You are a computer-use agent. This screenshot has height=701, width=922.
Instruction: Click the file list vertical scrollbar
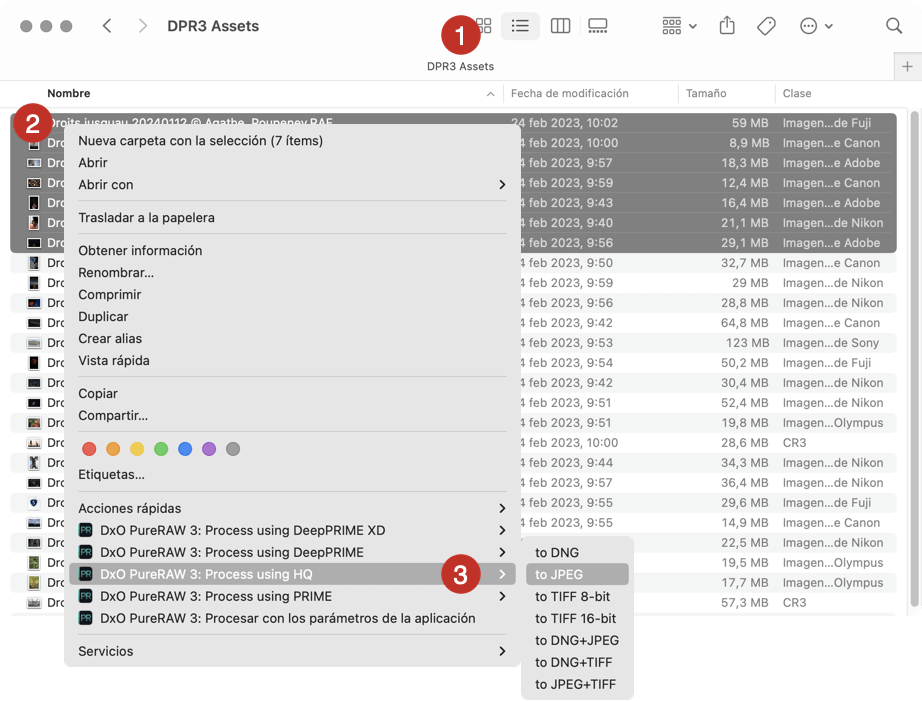tap(914, 359)
